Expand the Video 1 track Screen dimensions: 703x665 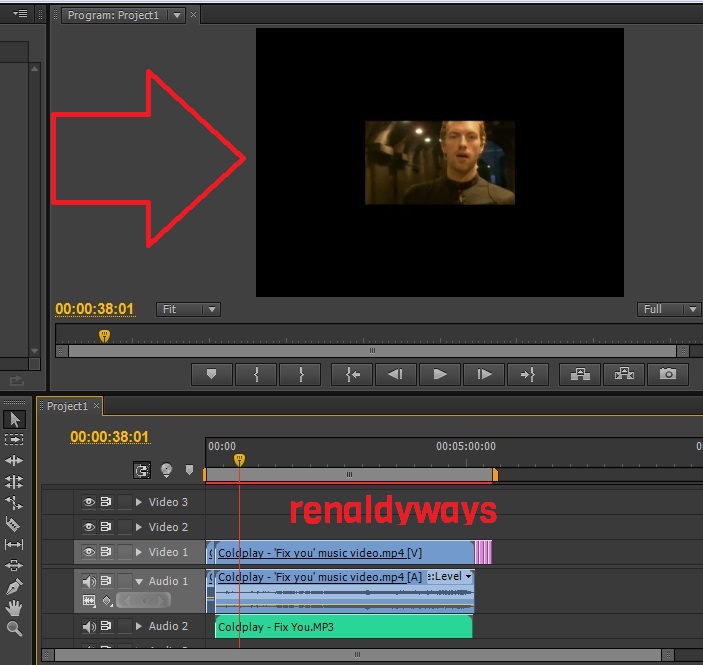[x=139, y=552]
